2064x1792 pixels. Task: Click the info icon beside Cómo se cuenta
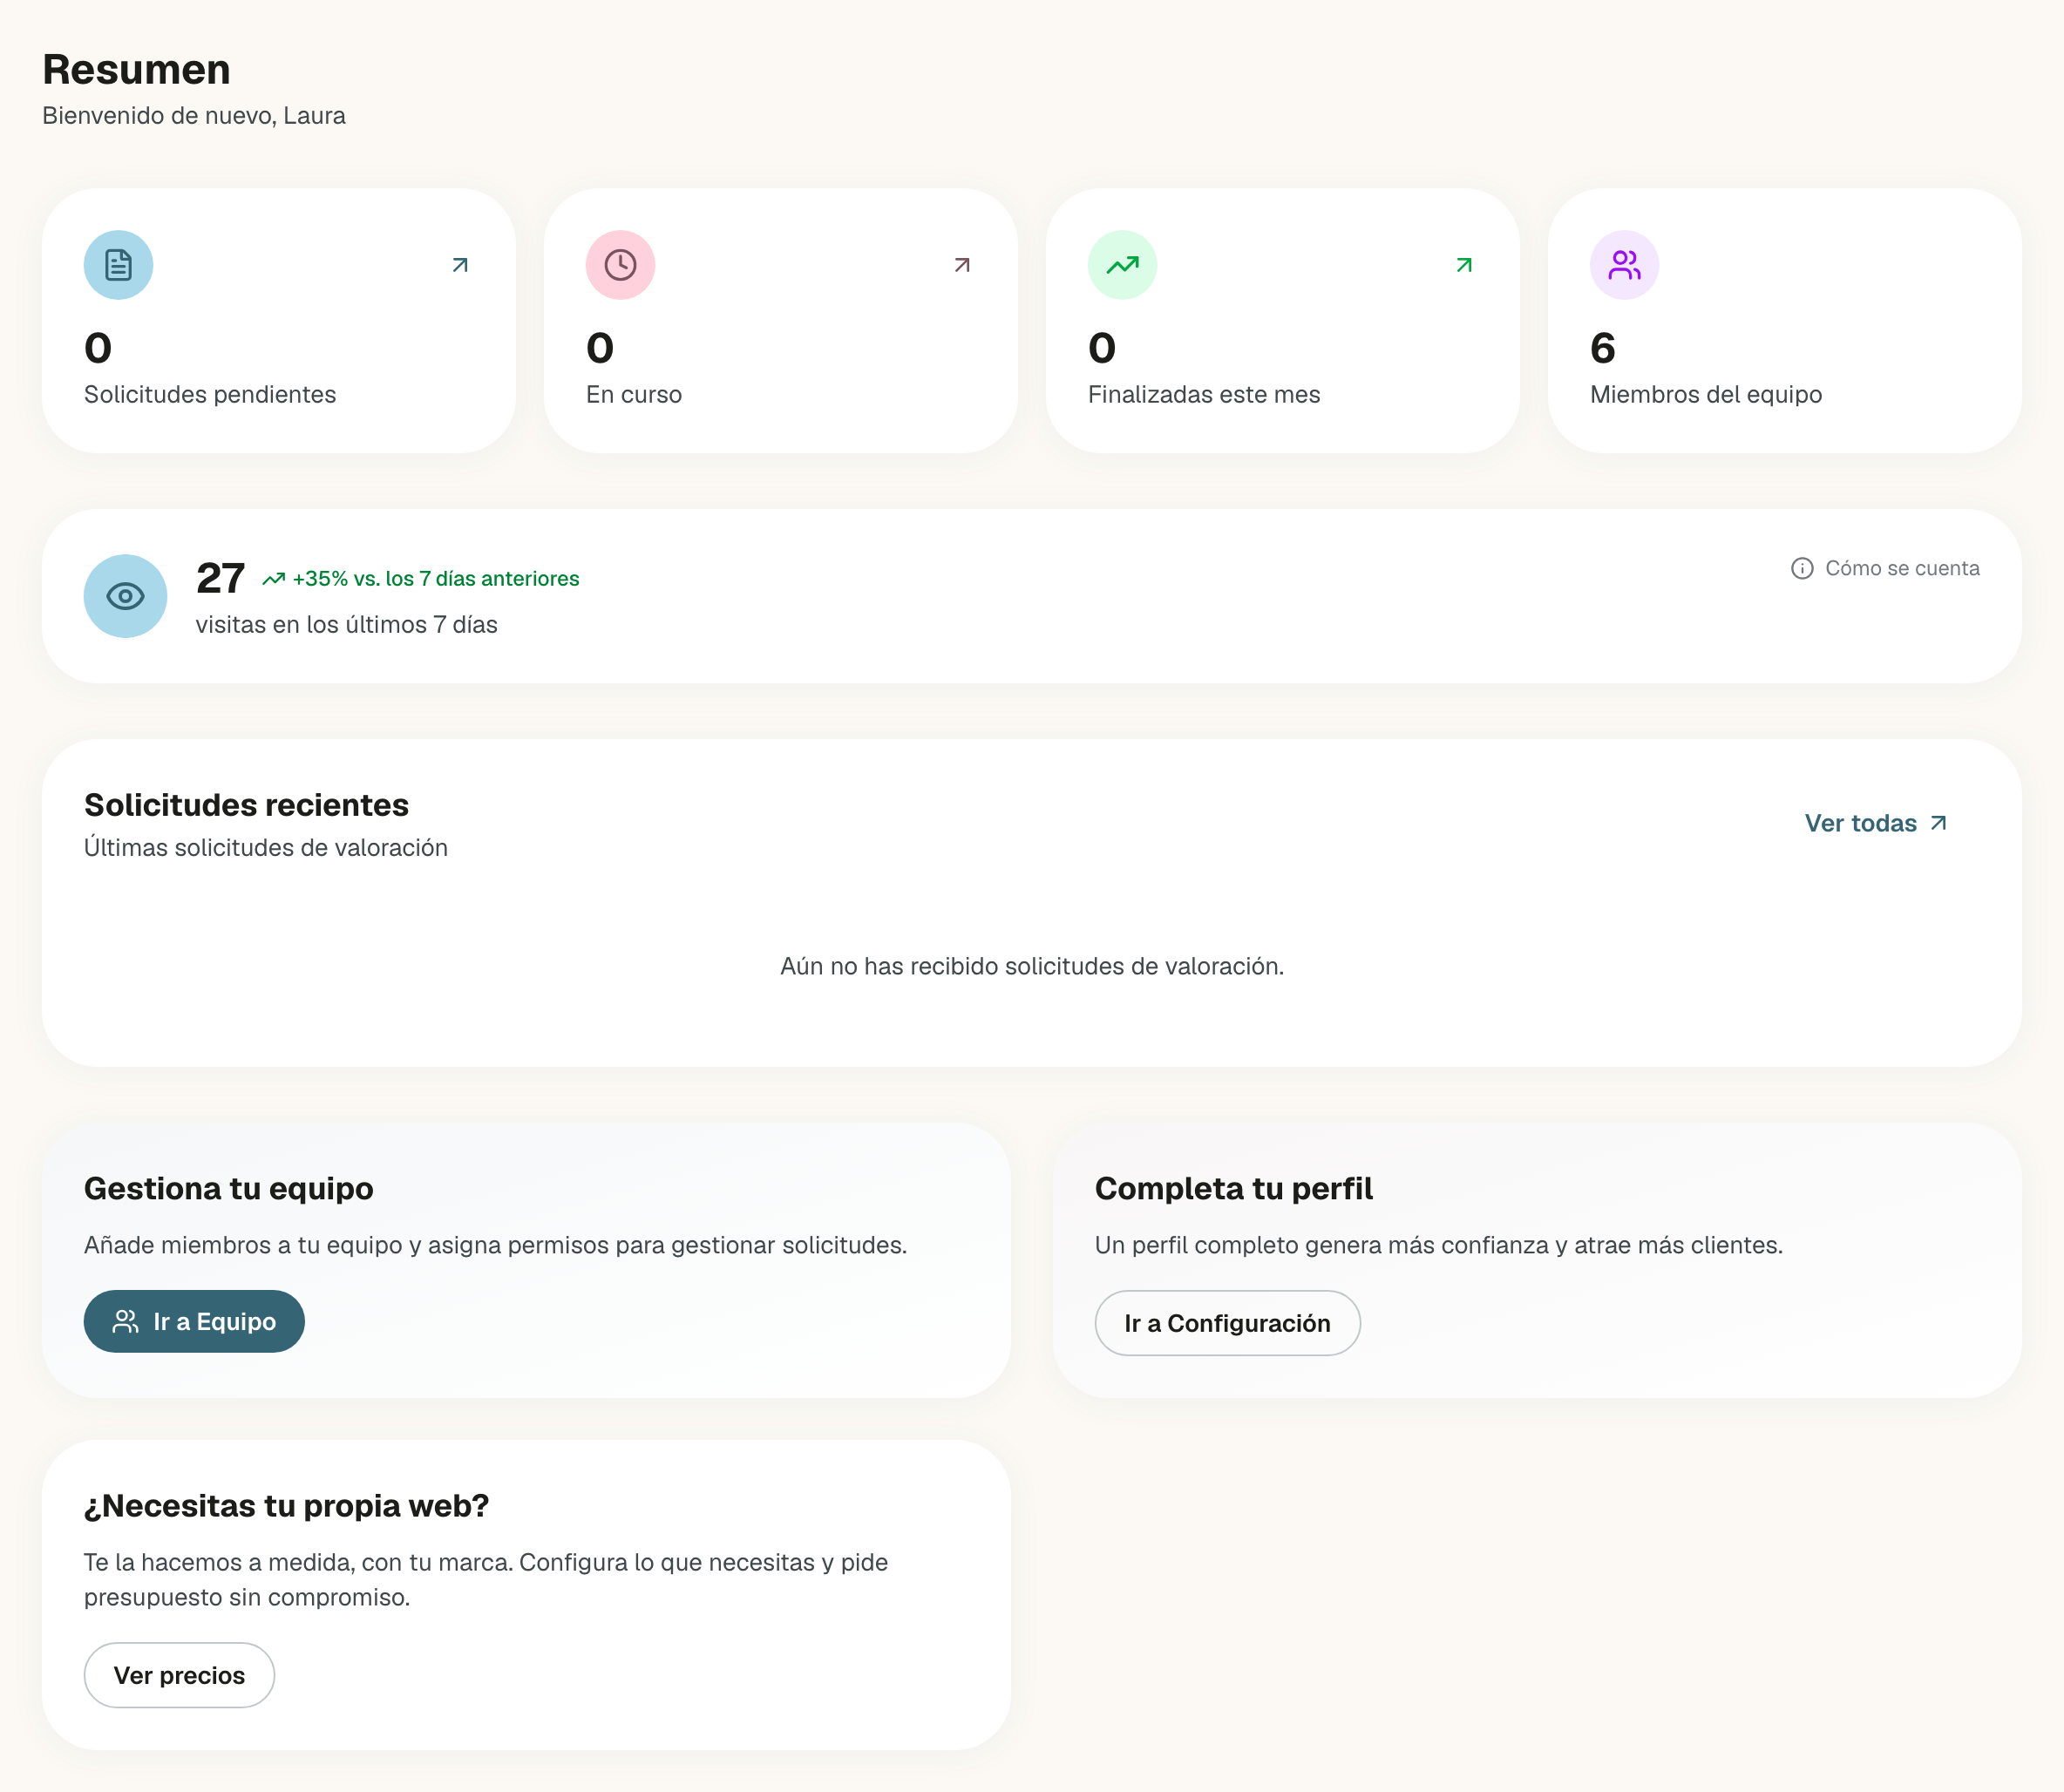[1802, 568]
